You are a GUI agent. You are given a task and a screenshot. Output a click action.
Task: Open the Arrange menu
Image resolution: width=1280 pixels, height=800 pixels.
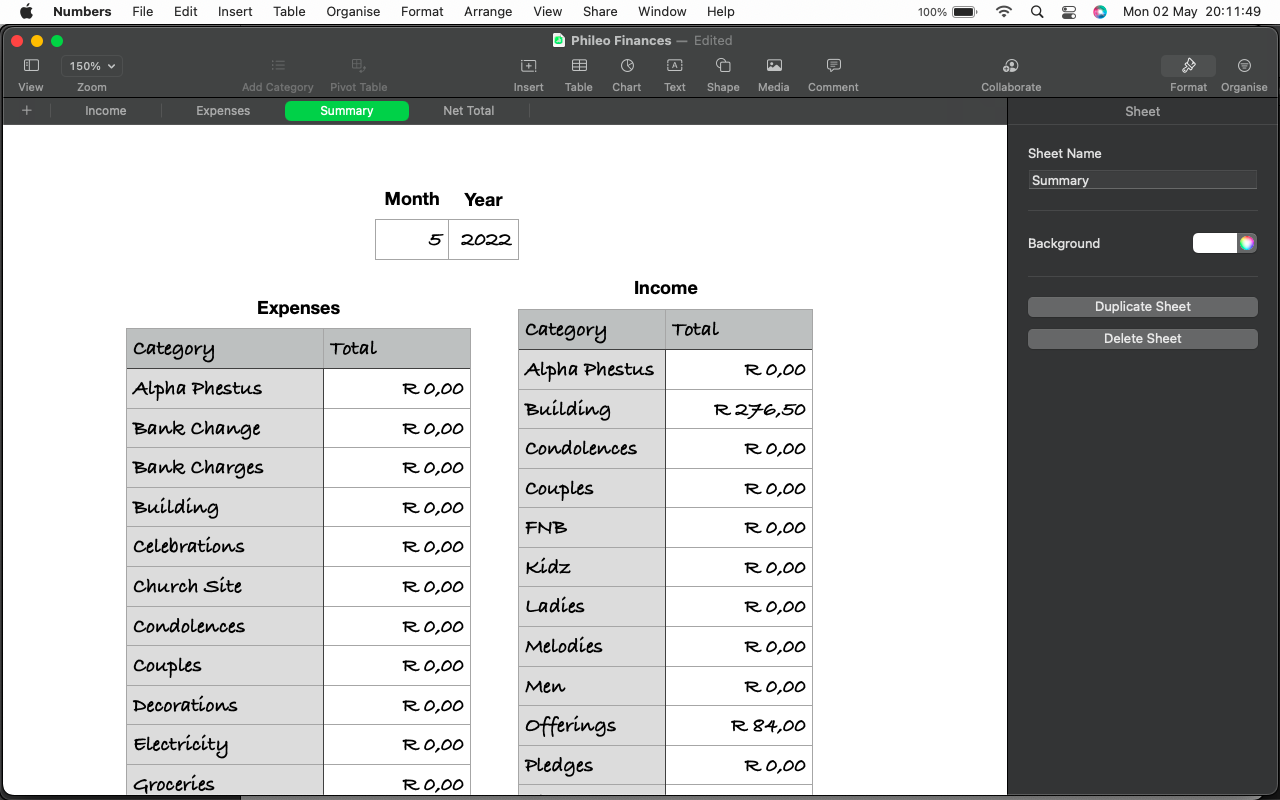[x=488, y=12]
